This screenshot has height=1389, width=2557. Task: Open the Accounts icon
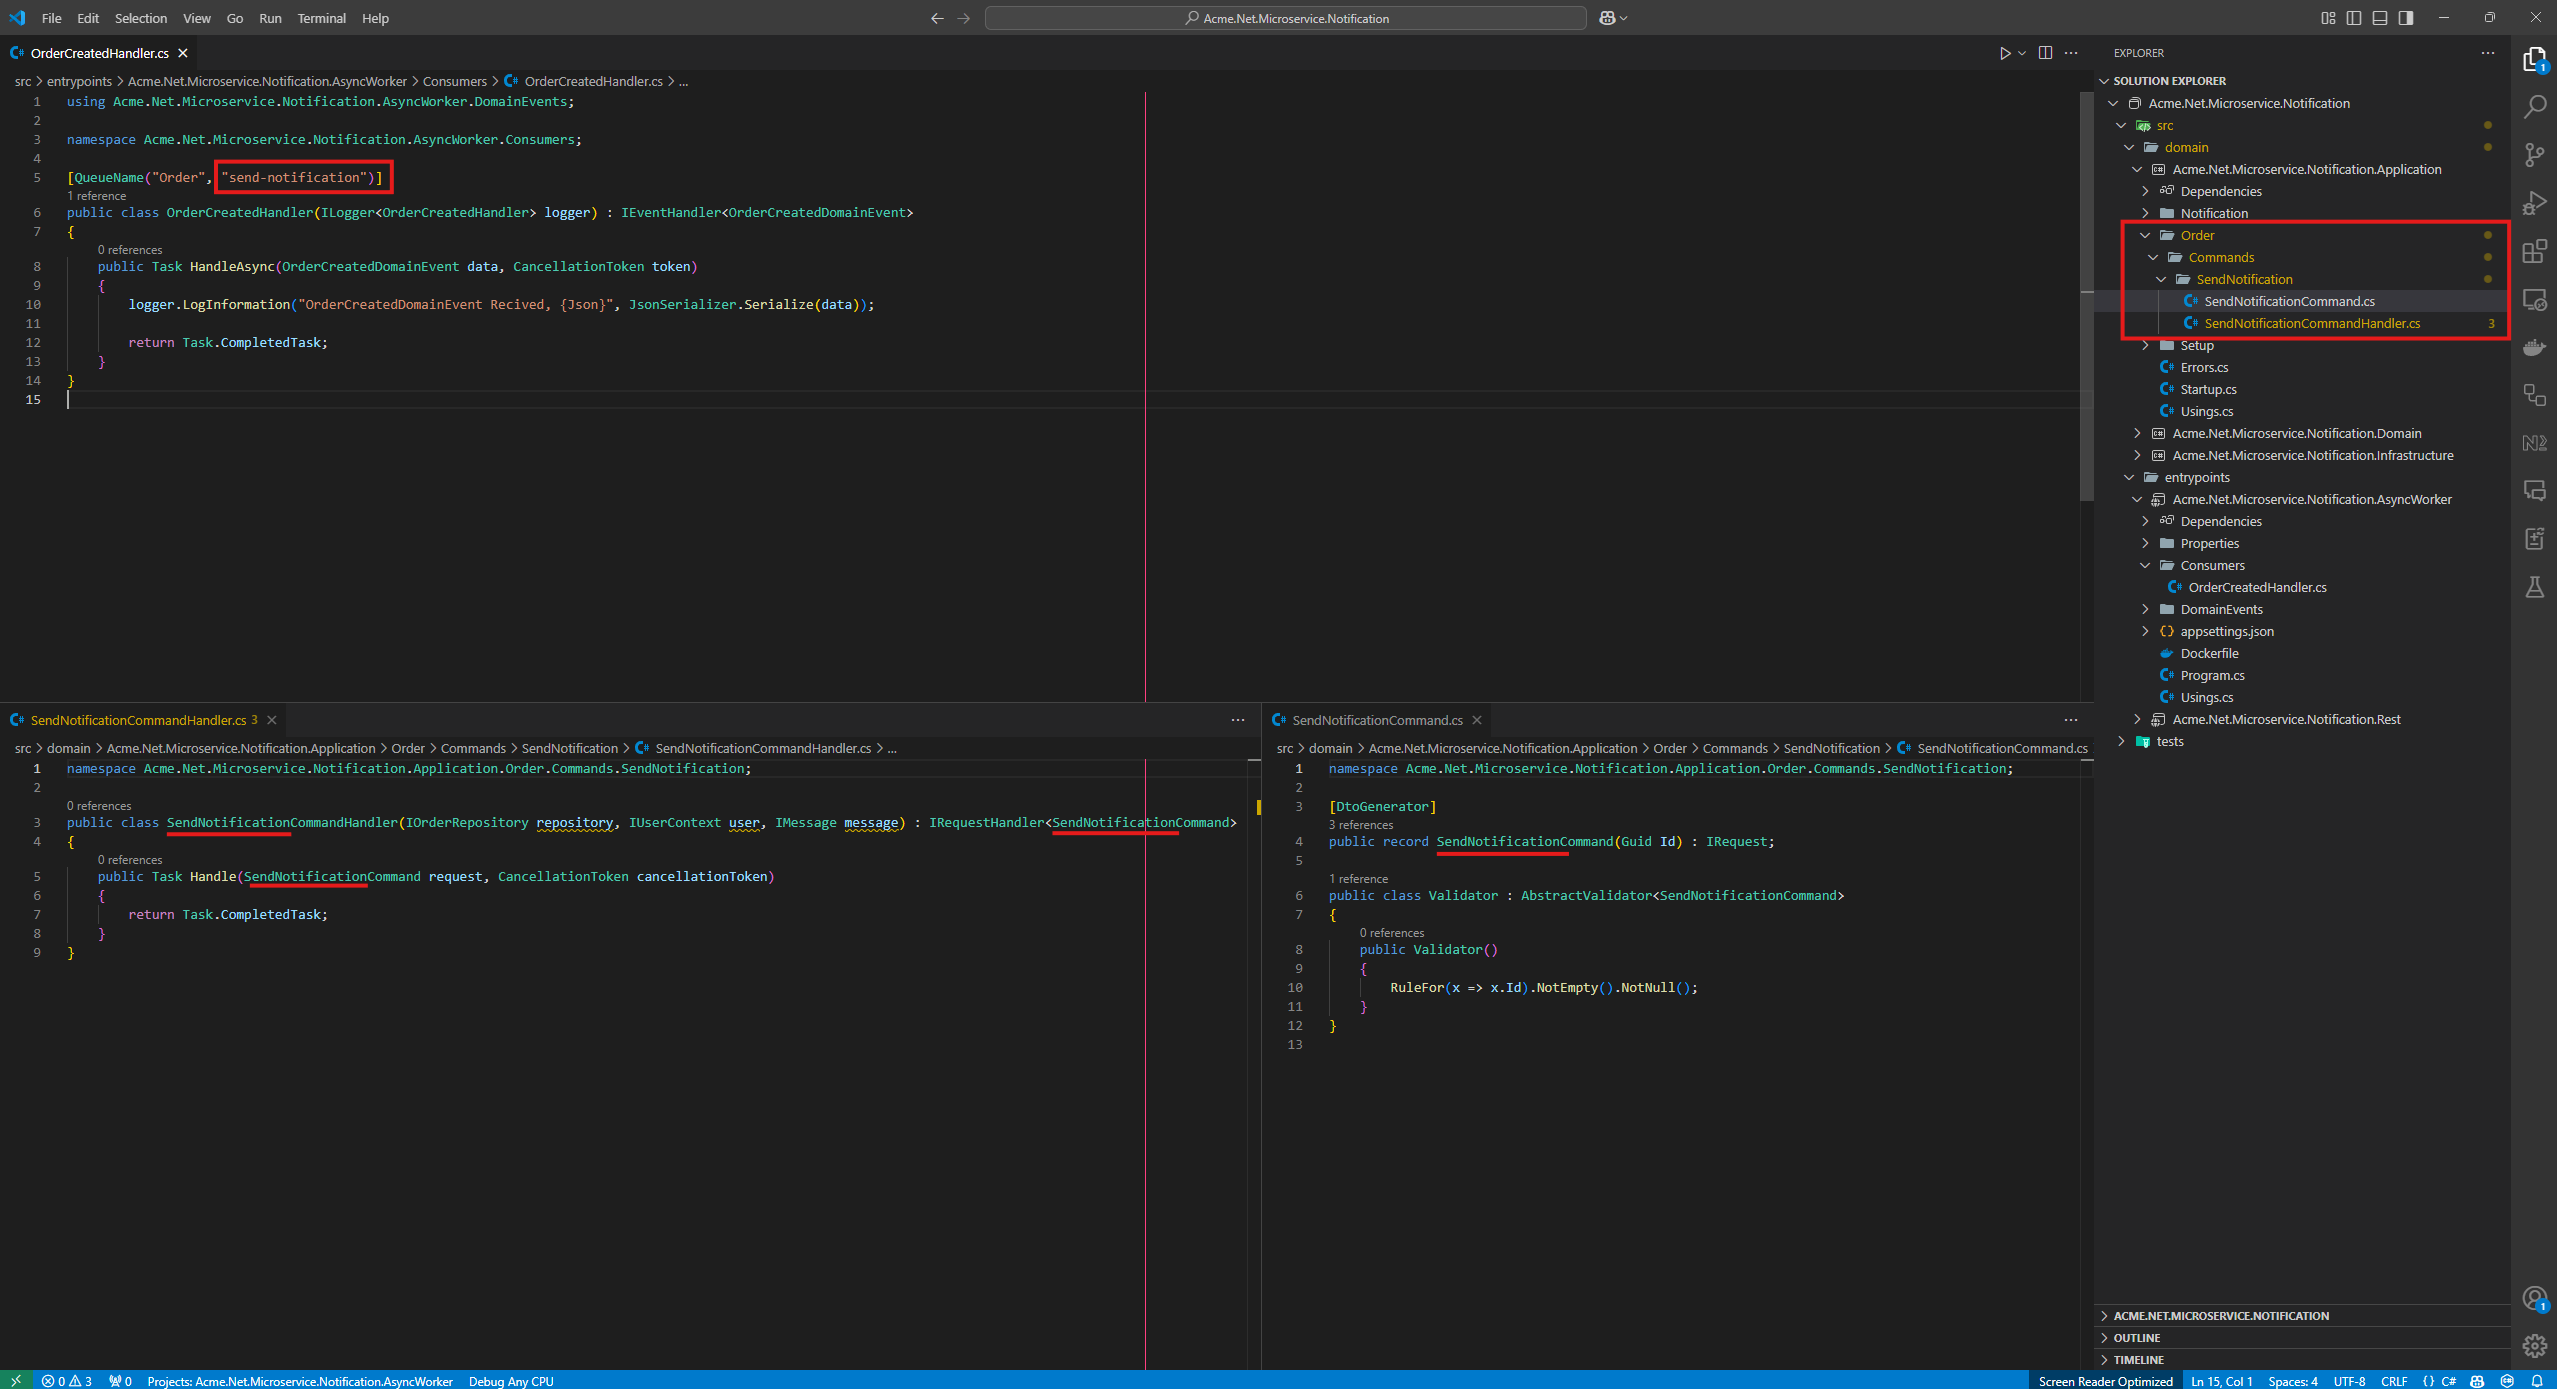tap(2534, 1299)
